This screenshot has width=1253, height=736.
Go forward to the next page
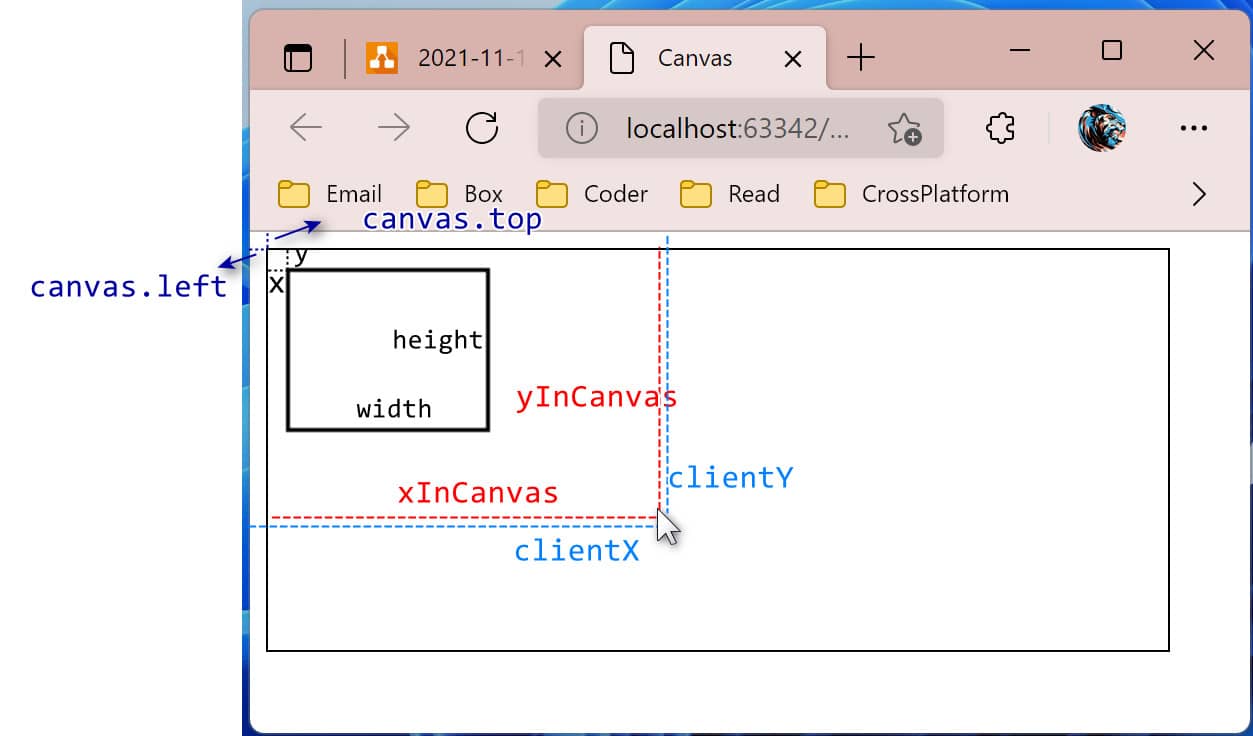394,127
